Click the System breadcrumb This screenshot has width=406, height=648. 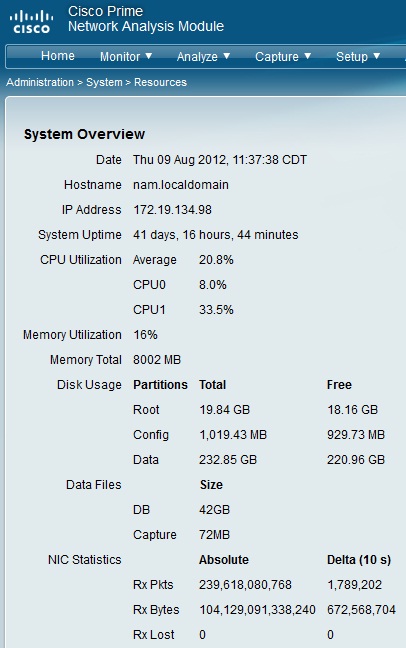tap(104, 82)
